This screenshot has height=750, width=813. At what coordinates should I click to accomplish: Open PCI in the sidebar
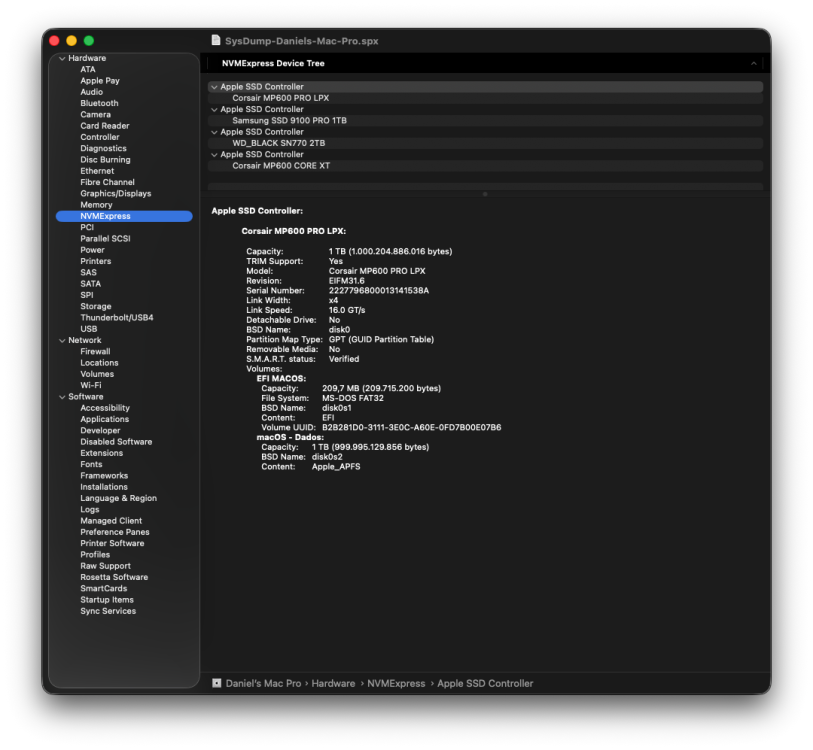pyautogui.click(x=87, y=227)
